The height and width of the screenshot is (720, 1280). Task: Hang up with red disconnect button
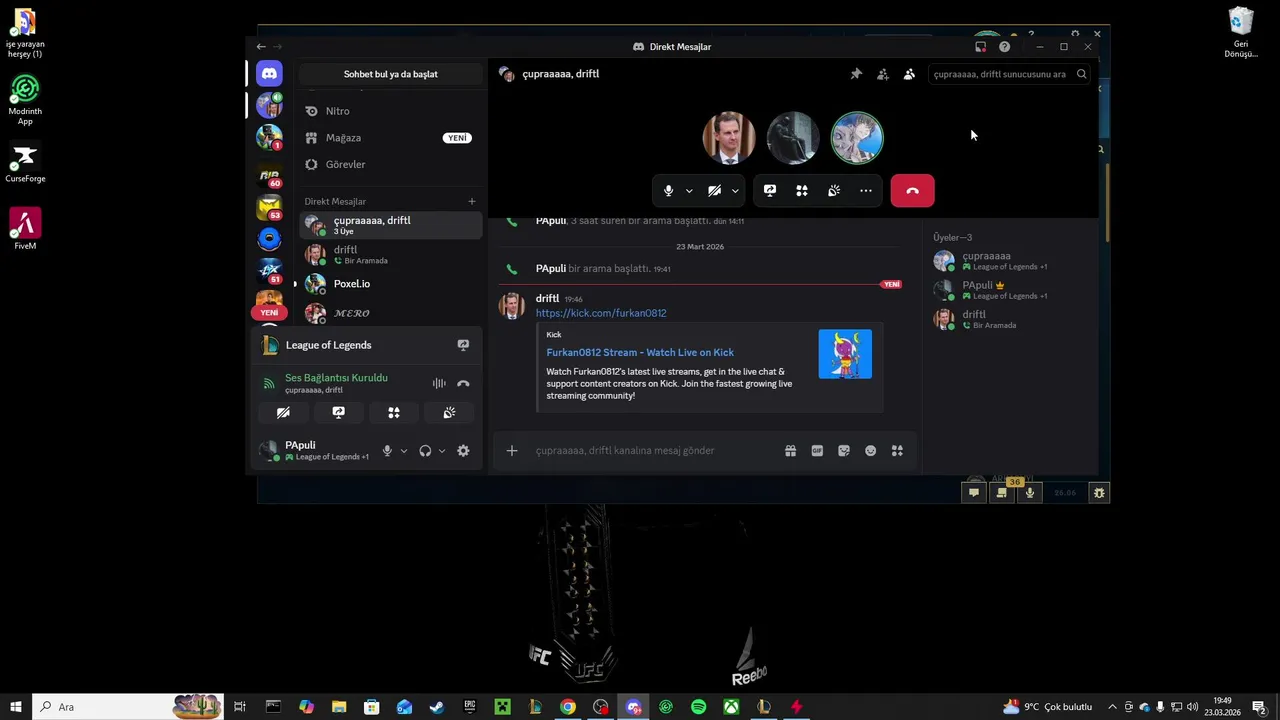tap(912, 191)
